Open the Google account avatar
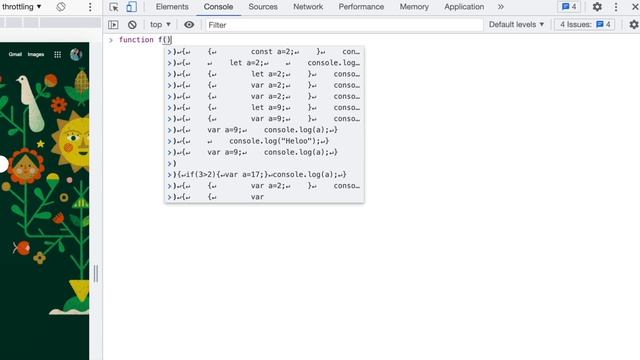This screenshot has height=360, width=640. (76, 54)
